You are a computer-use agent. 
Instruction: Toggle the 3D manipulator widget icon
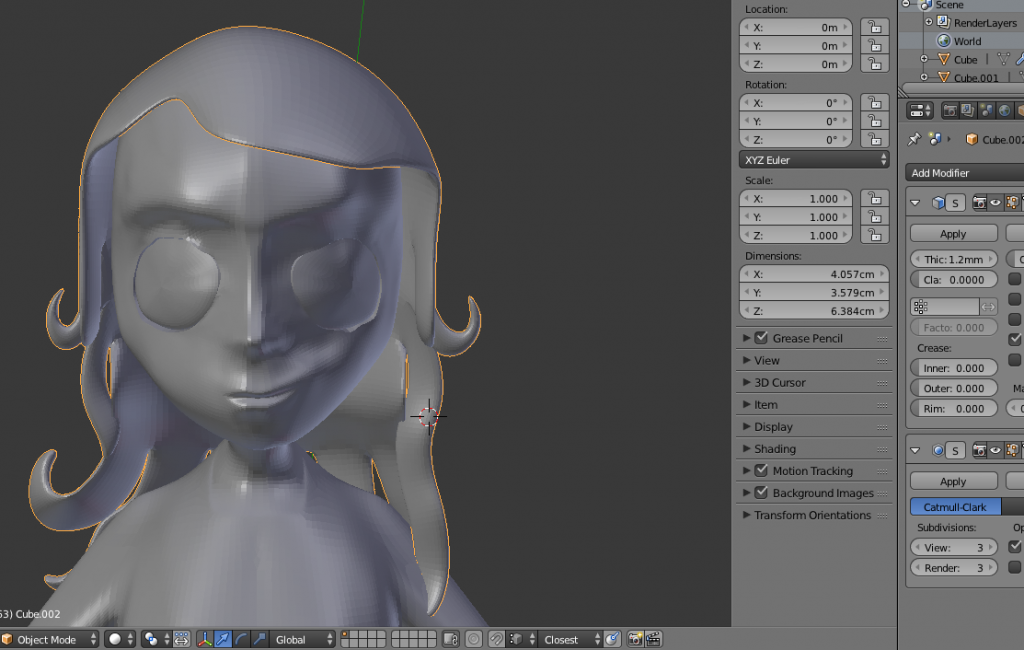[x=205, y=639]
